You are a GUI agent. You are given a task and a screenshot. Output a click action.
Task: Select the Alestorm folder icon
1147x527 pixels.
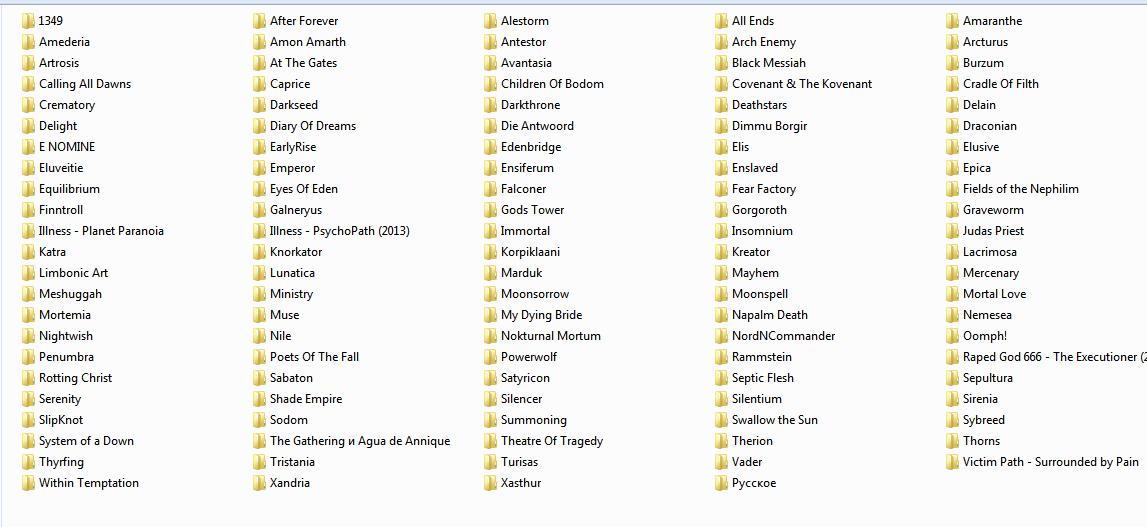(x=491, y=20)
